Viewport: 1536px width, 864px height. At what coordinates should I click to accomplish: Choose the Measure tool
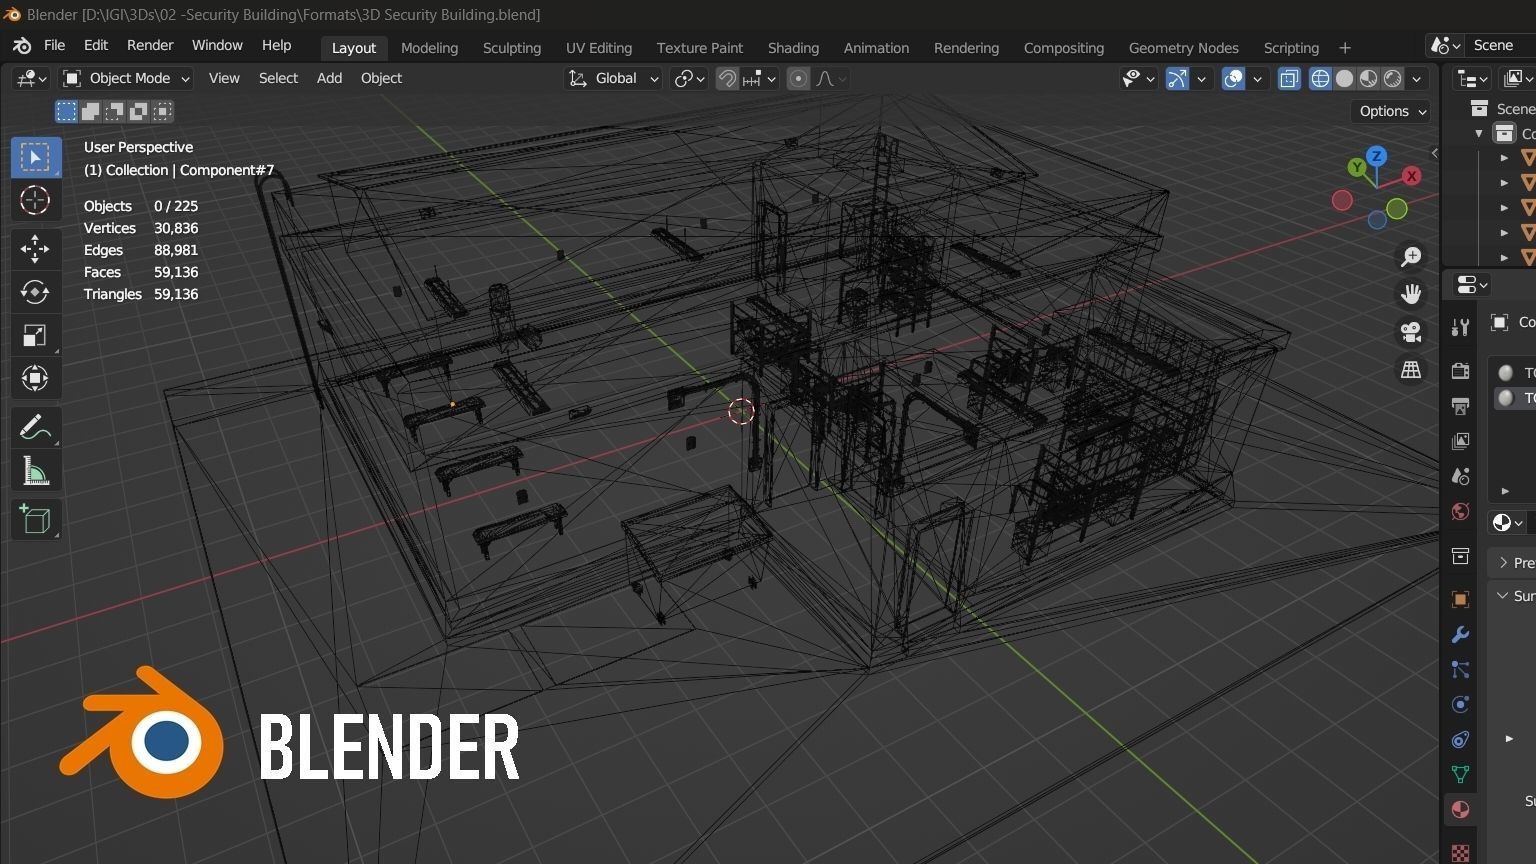point(36,470)
